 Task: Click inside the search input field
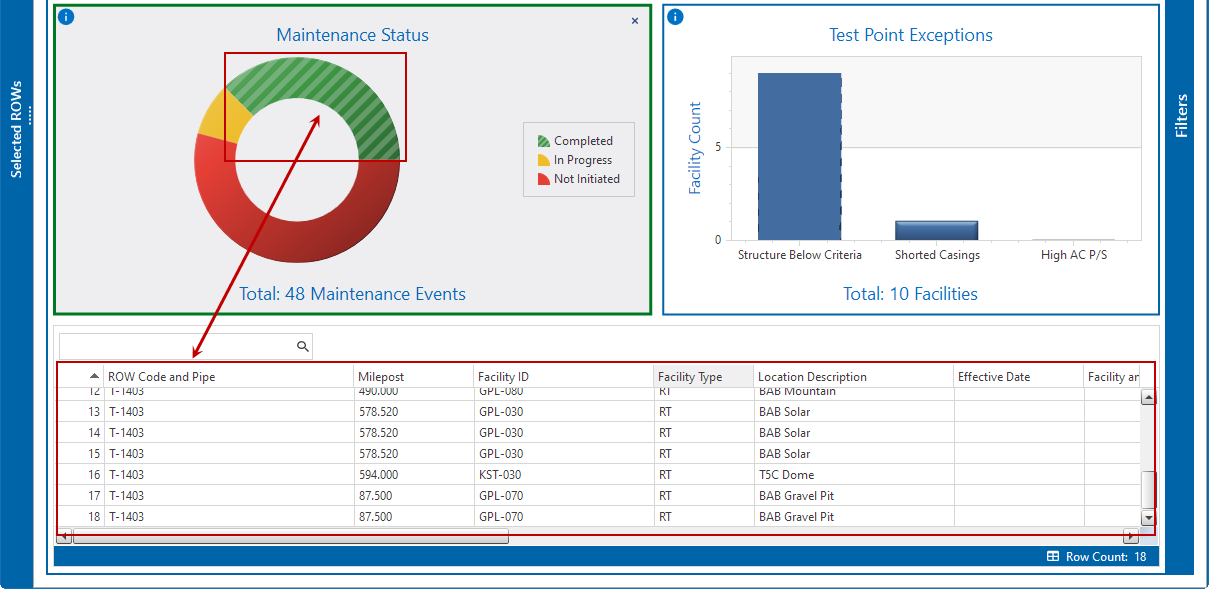tap(180, 346)
